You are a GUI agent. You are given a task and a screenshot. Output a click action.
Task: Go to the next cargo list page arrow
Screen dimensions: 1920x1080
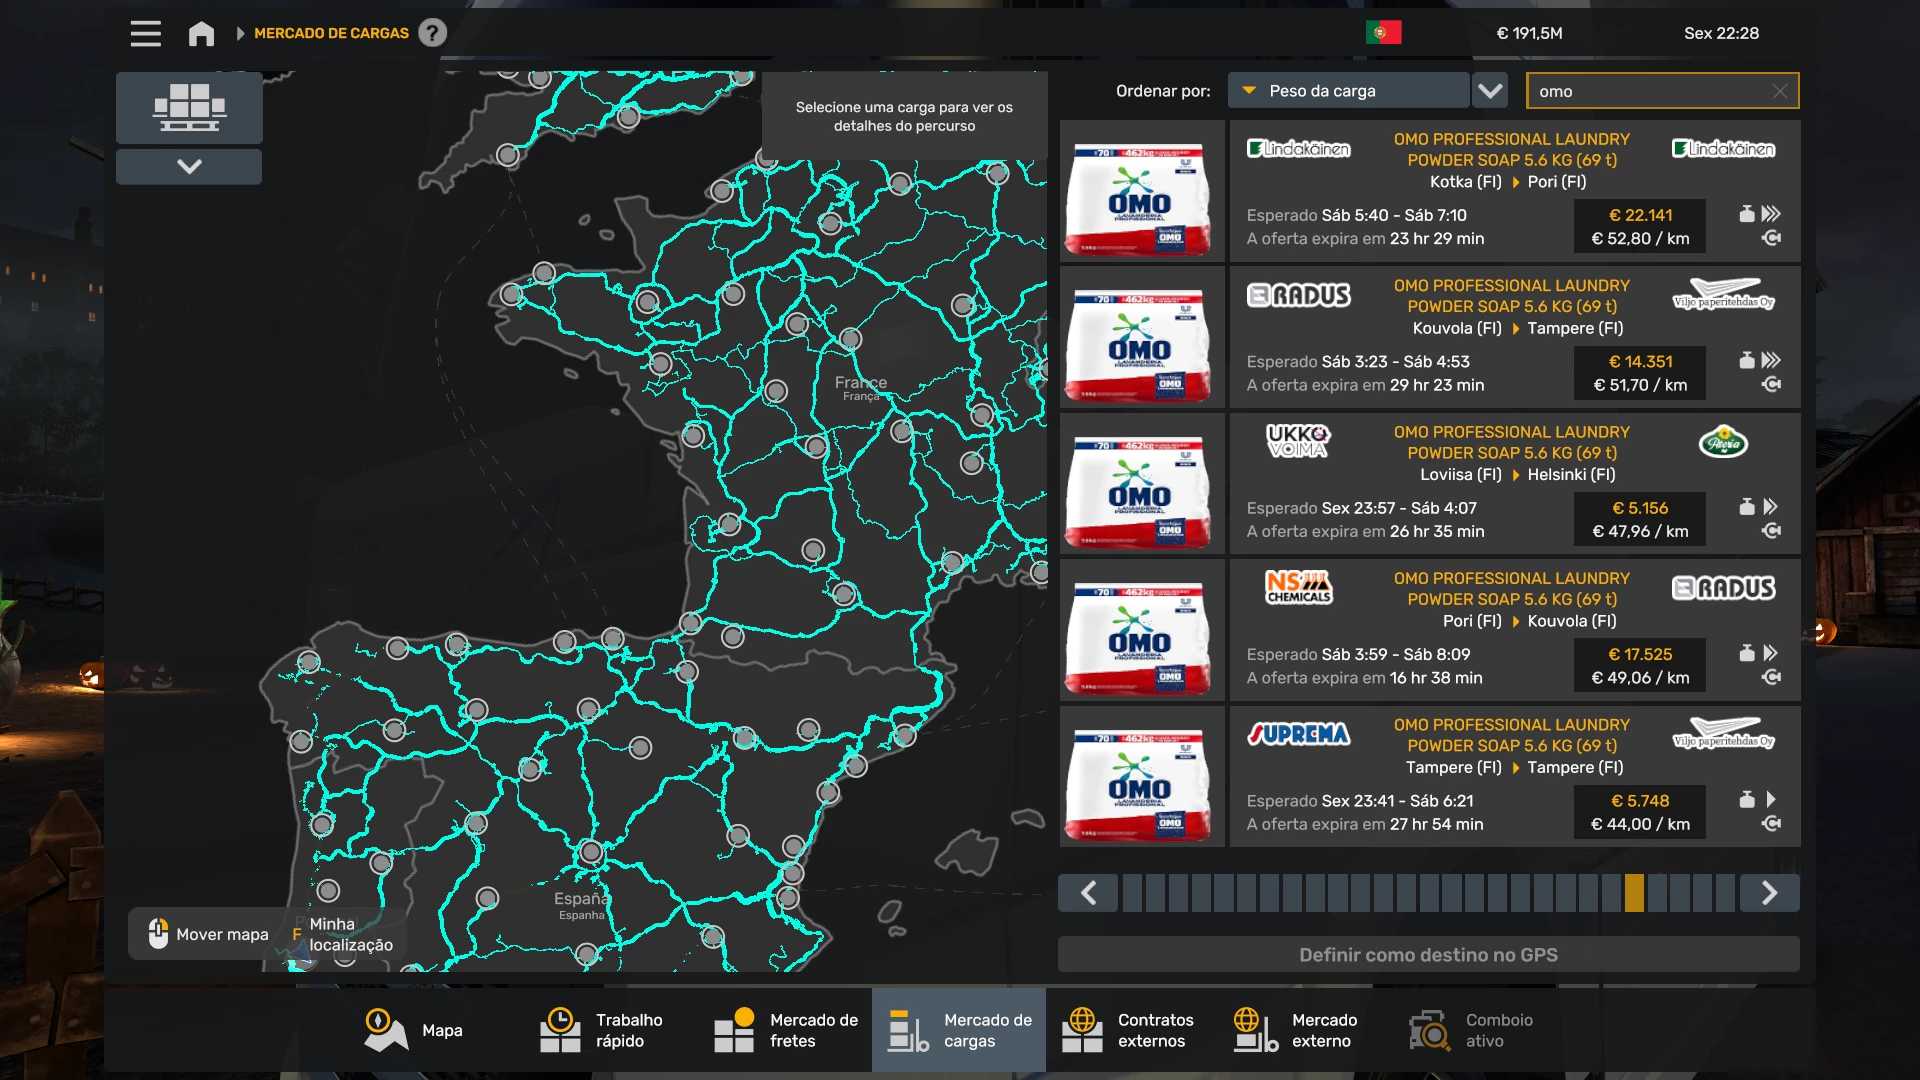1769,893
